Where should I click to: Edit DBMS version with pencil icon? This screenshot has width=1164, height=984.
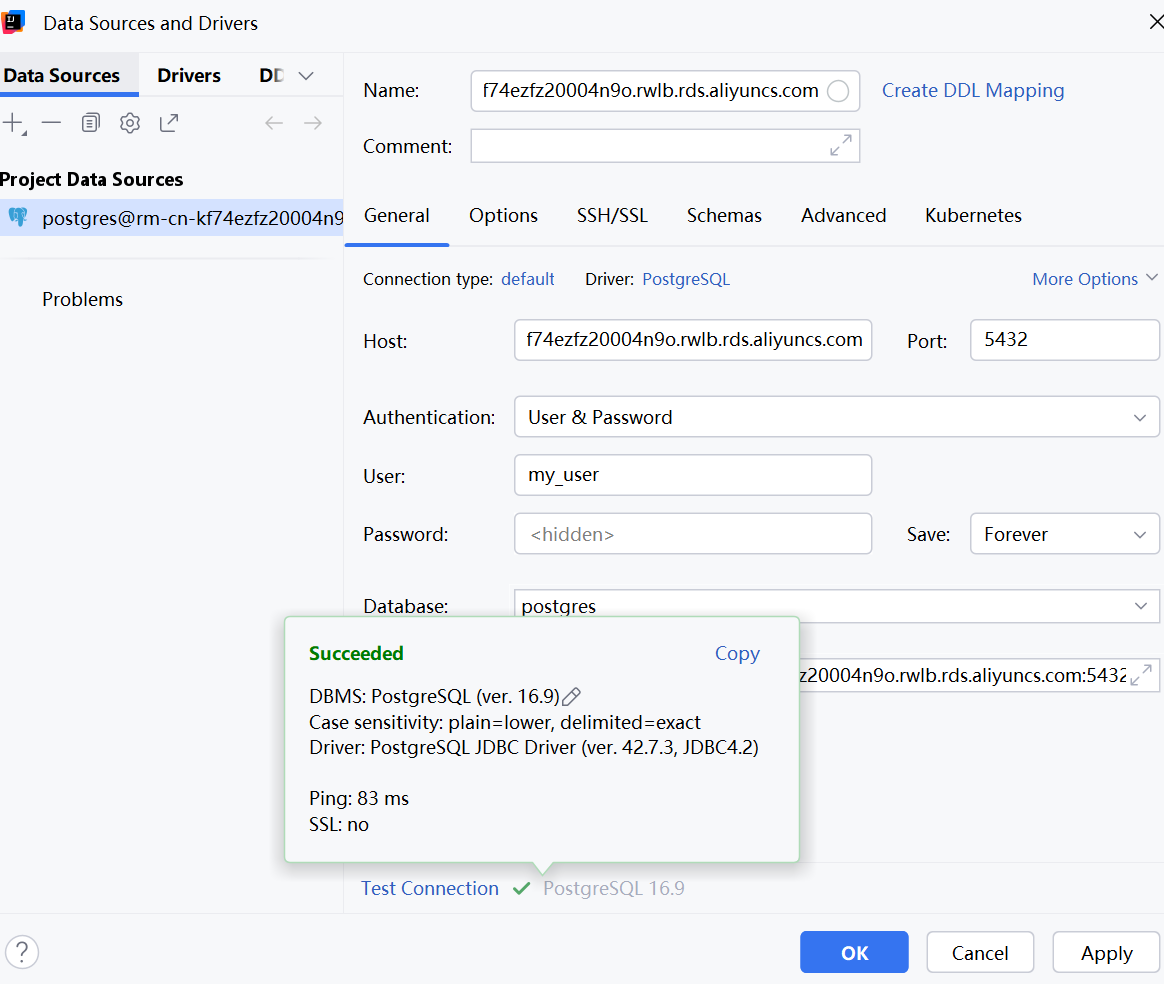pos(572,697)
